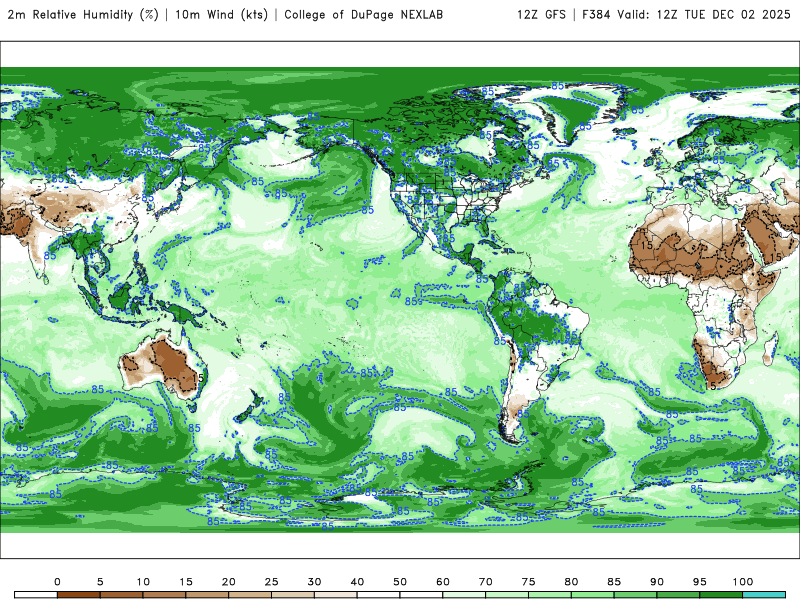
Task: Click the 'College of DuPage NEXLAB' label
Action: 363,14
